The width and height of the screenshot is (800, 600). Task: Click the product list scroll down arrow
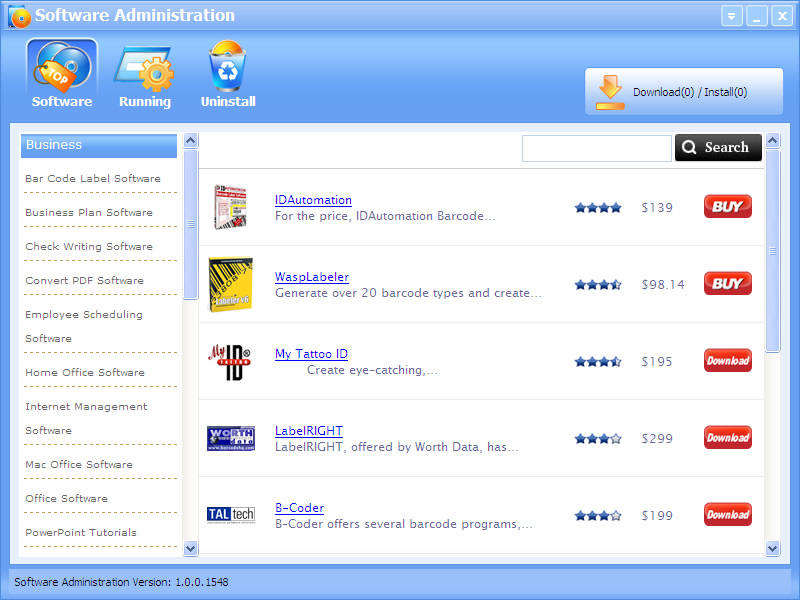click(772, 548)
